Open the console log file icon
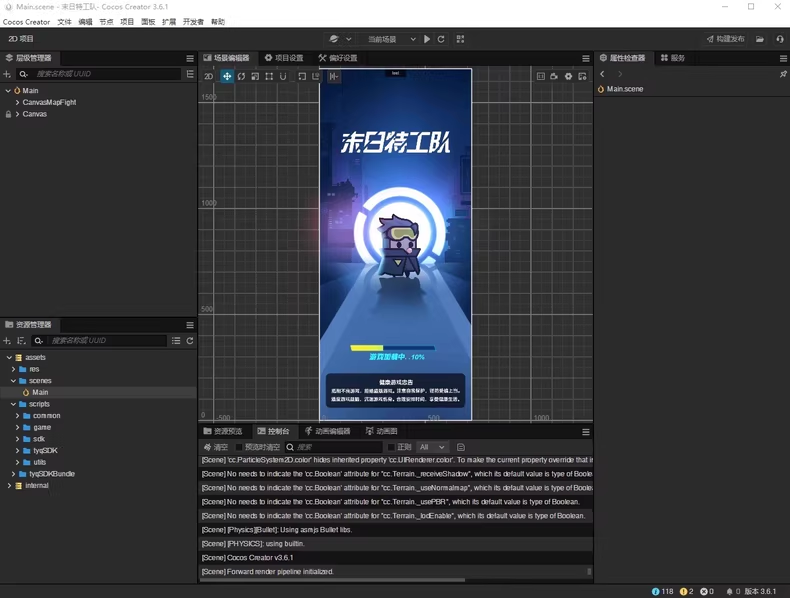790x598 pixels. [x=461, y=447]
